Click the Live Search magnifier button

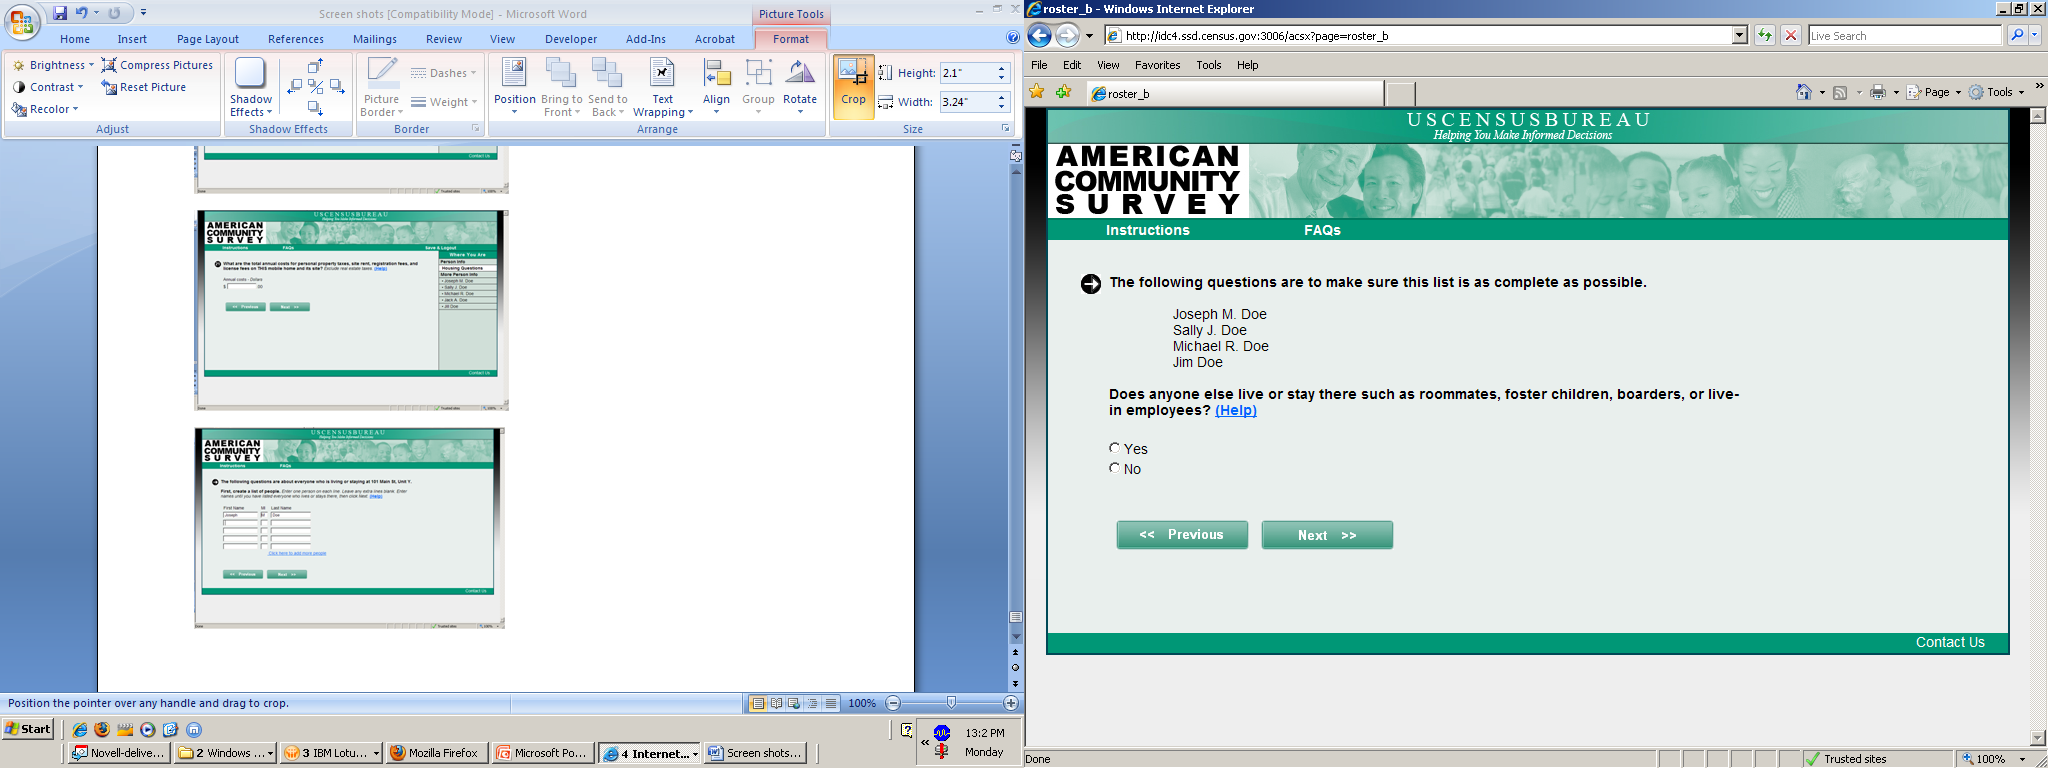coord(2017,36)
